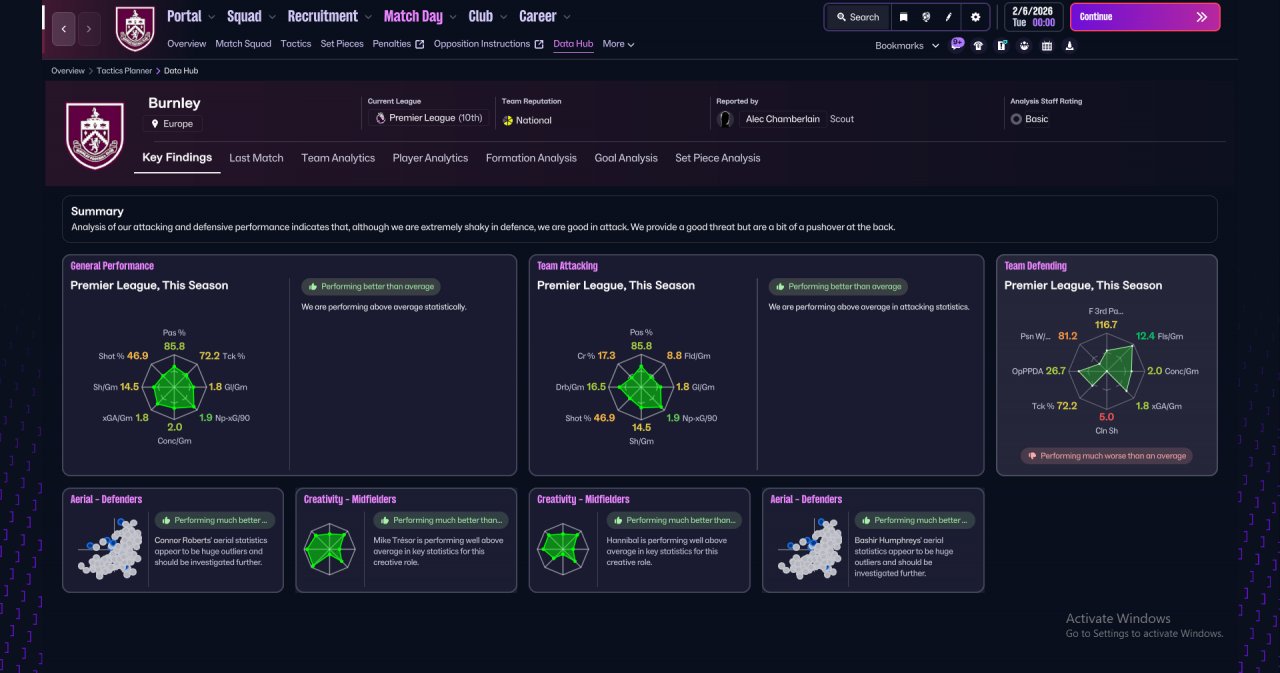Open Bashir Humphreys' Aerial - Defenders card
The image size is (1280, 673).
pyautogui.click(x=873, y=541)
